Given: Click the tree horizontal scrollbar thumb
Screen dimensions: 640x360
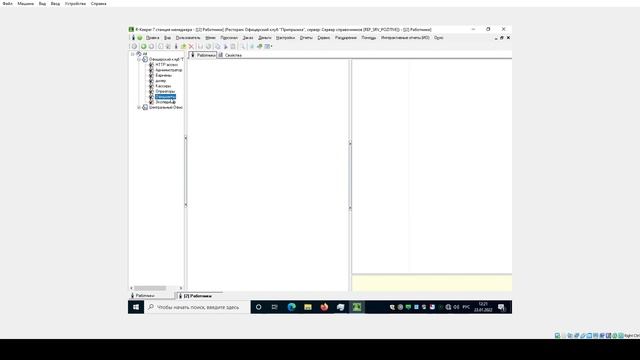Looking at the screenshot, I should tap(150, 288).
